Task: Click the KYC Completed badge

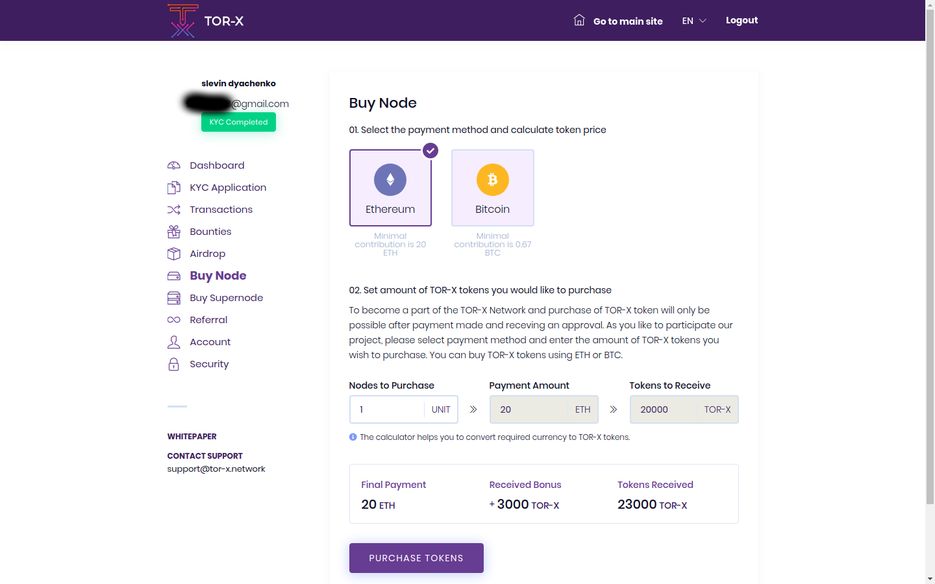Action: [x=239, y=122]
